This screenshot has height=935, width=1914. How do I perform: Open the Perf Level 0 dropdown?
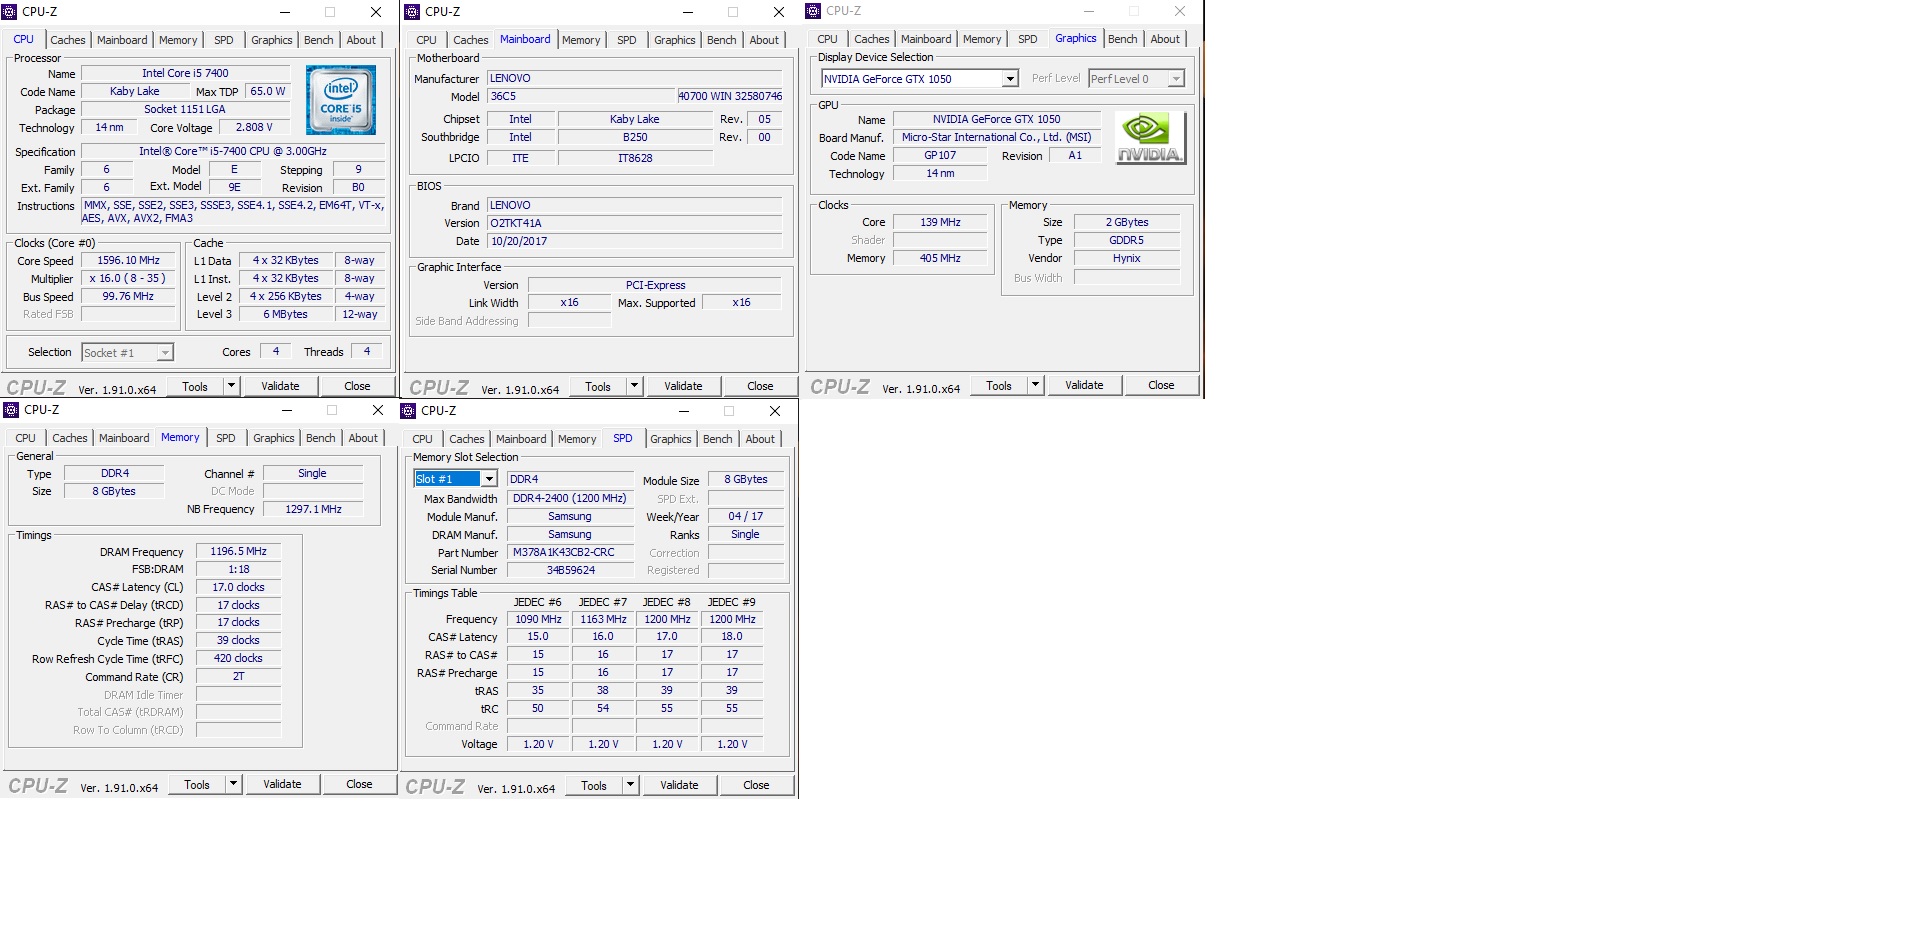(1176, 79)
